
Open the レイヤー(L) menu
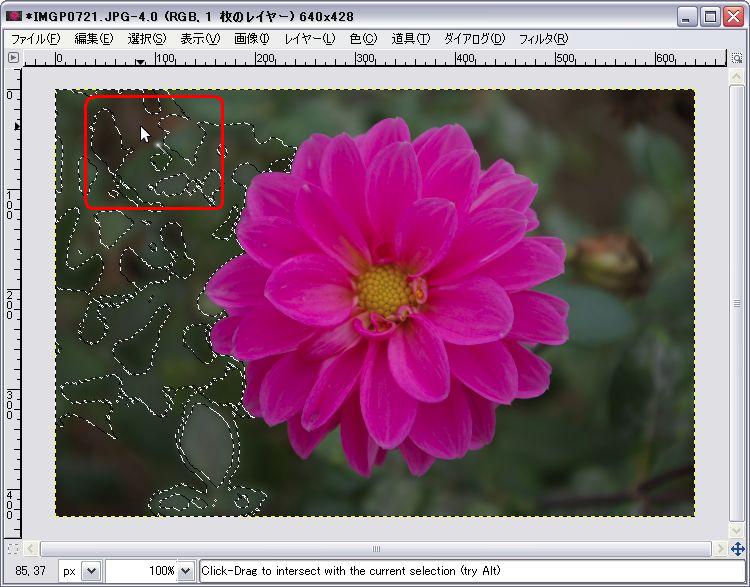pyautogui.click(x=310, y=39)
